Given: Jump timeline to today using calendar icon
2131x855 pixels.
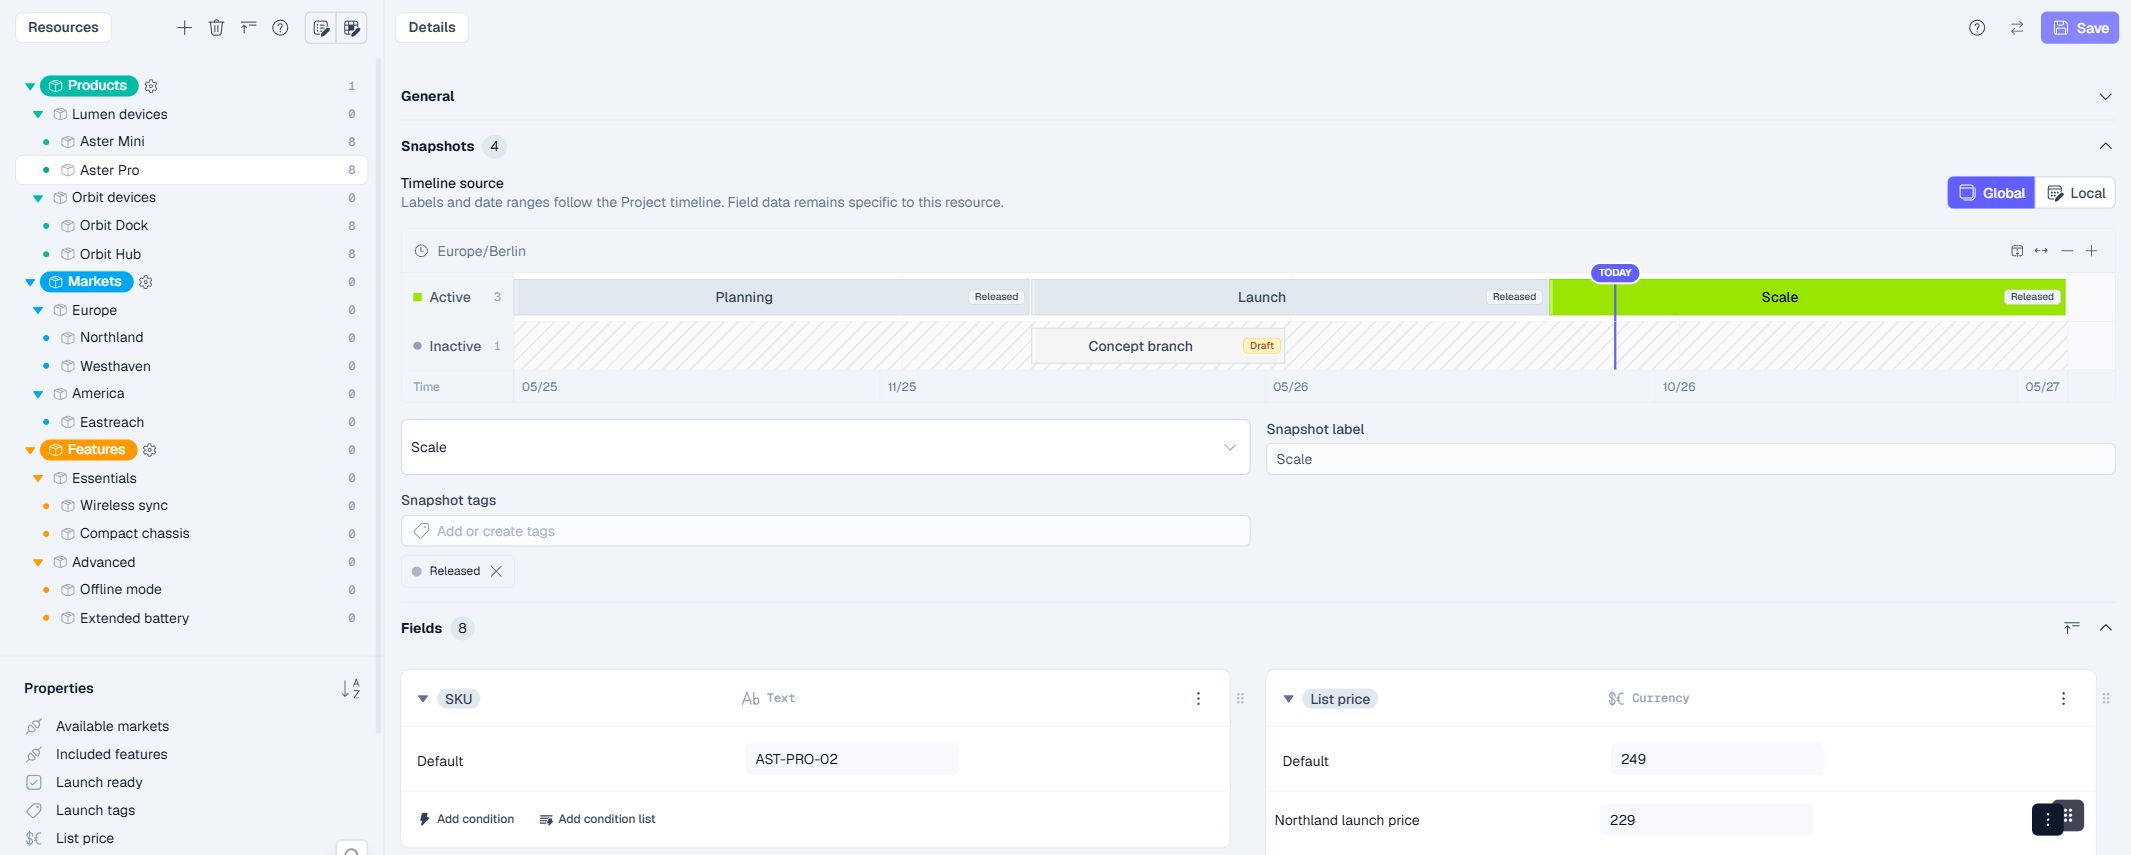Looking at the screenshot, I should (2017, 251).
